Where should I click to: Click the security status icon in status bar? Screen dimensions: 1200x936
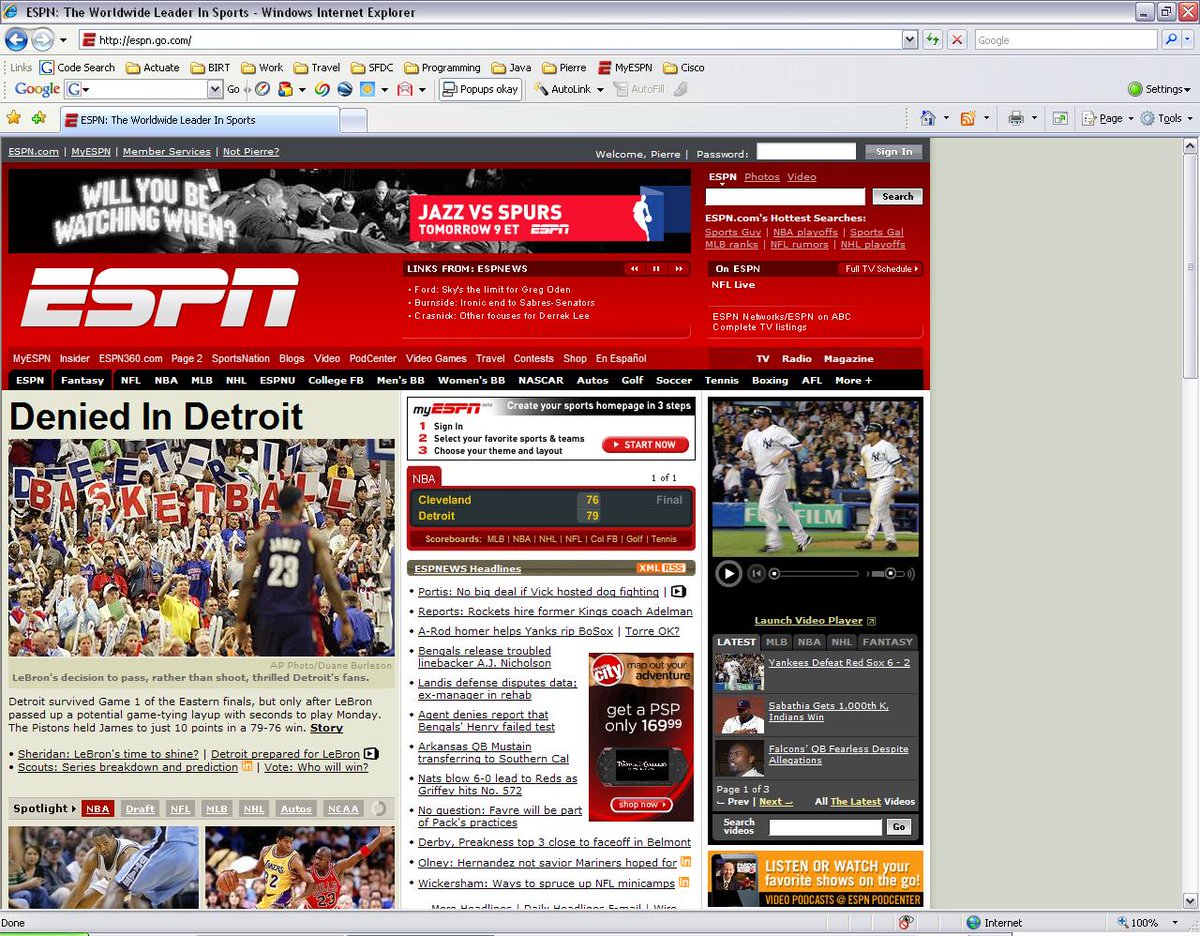tap(907, 923)
